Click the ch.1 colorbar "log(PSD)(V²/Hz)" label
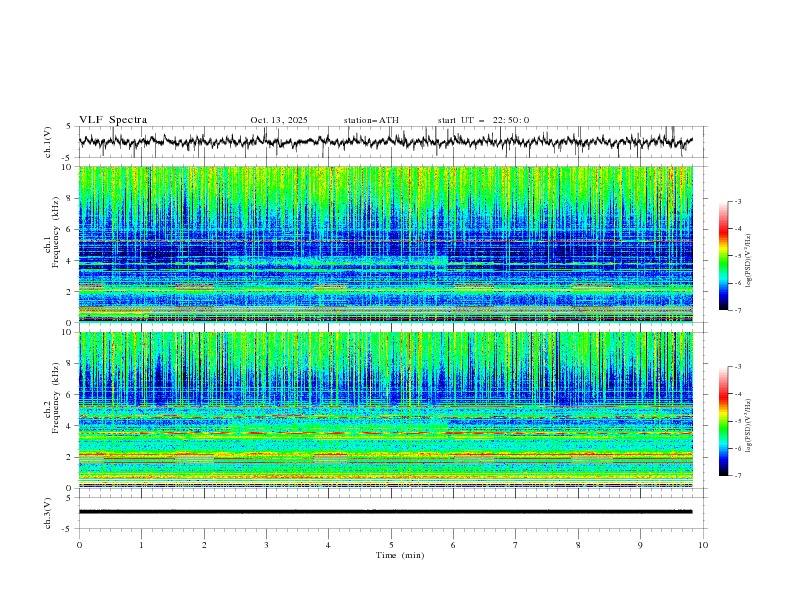 tap(749, 261)
